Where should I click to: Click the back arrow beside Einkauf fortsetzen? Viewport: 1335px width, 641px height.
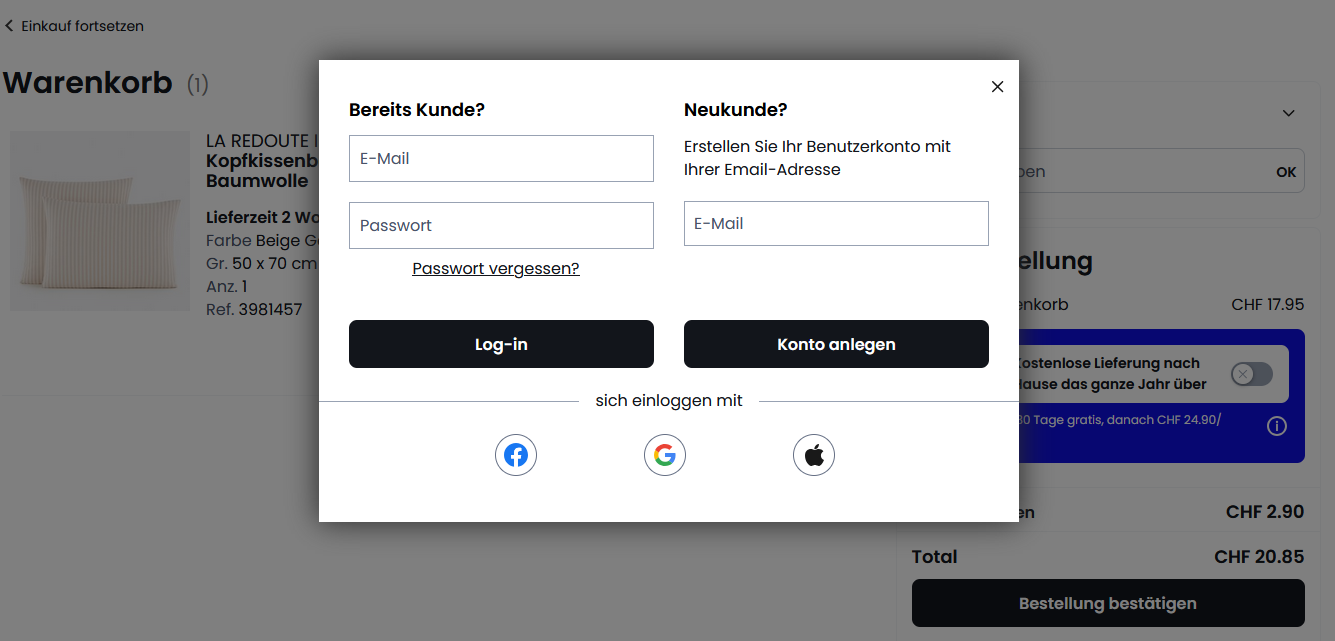(x=10, y=26)
